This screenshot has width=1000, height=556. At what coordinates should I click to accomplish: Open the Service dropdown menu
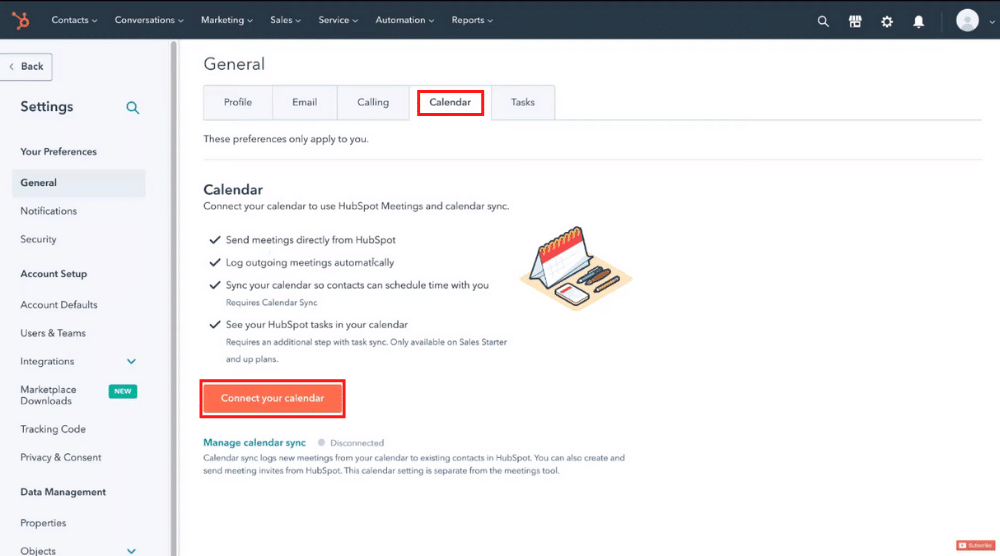click(x=338, y=20)
